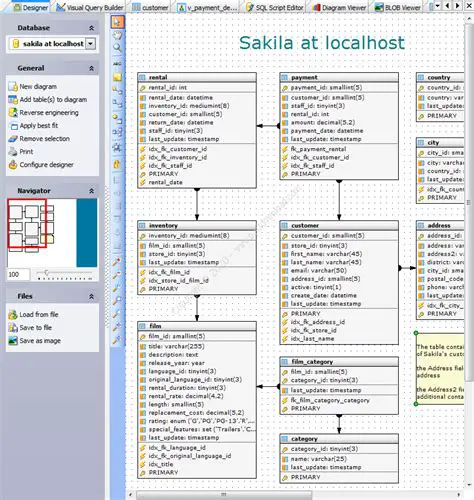474x500 pixels.
Task: Click the Remove selection eraser icon
Action: coord(13,139)
